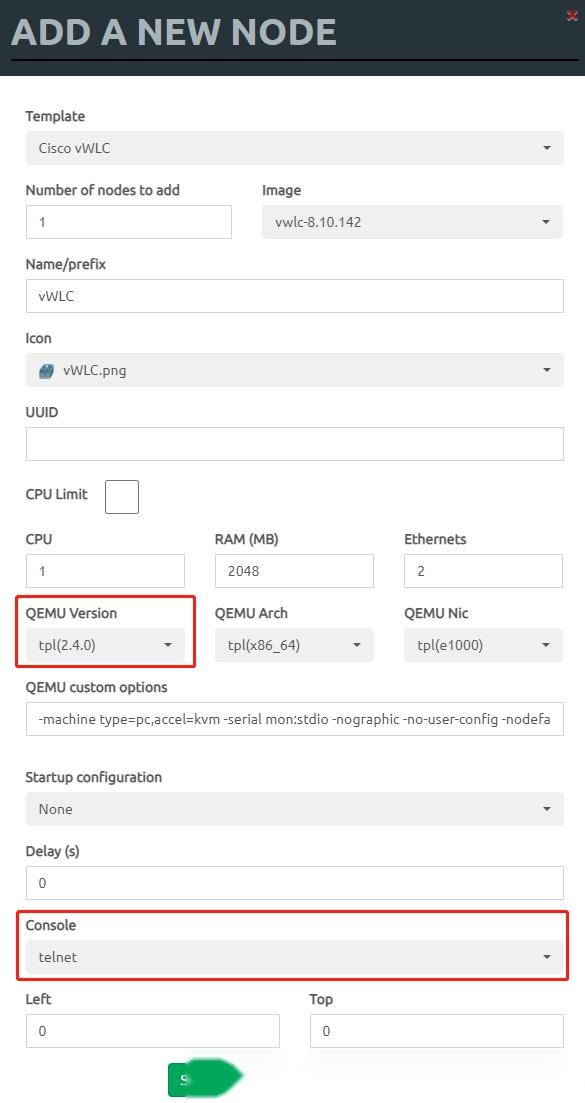Open the Image dropdown showing vwlc-8.10.142
Image resolution: width=585 pixels, height=1103 pixels.
[x=412, y=221]
